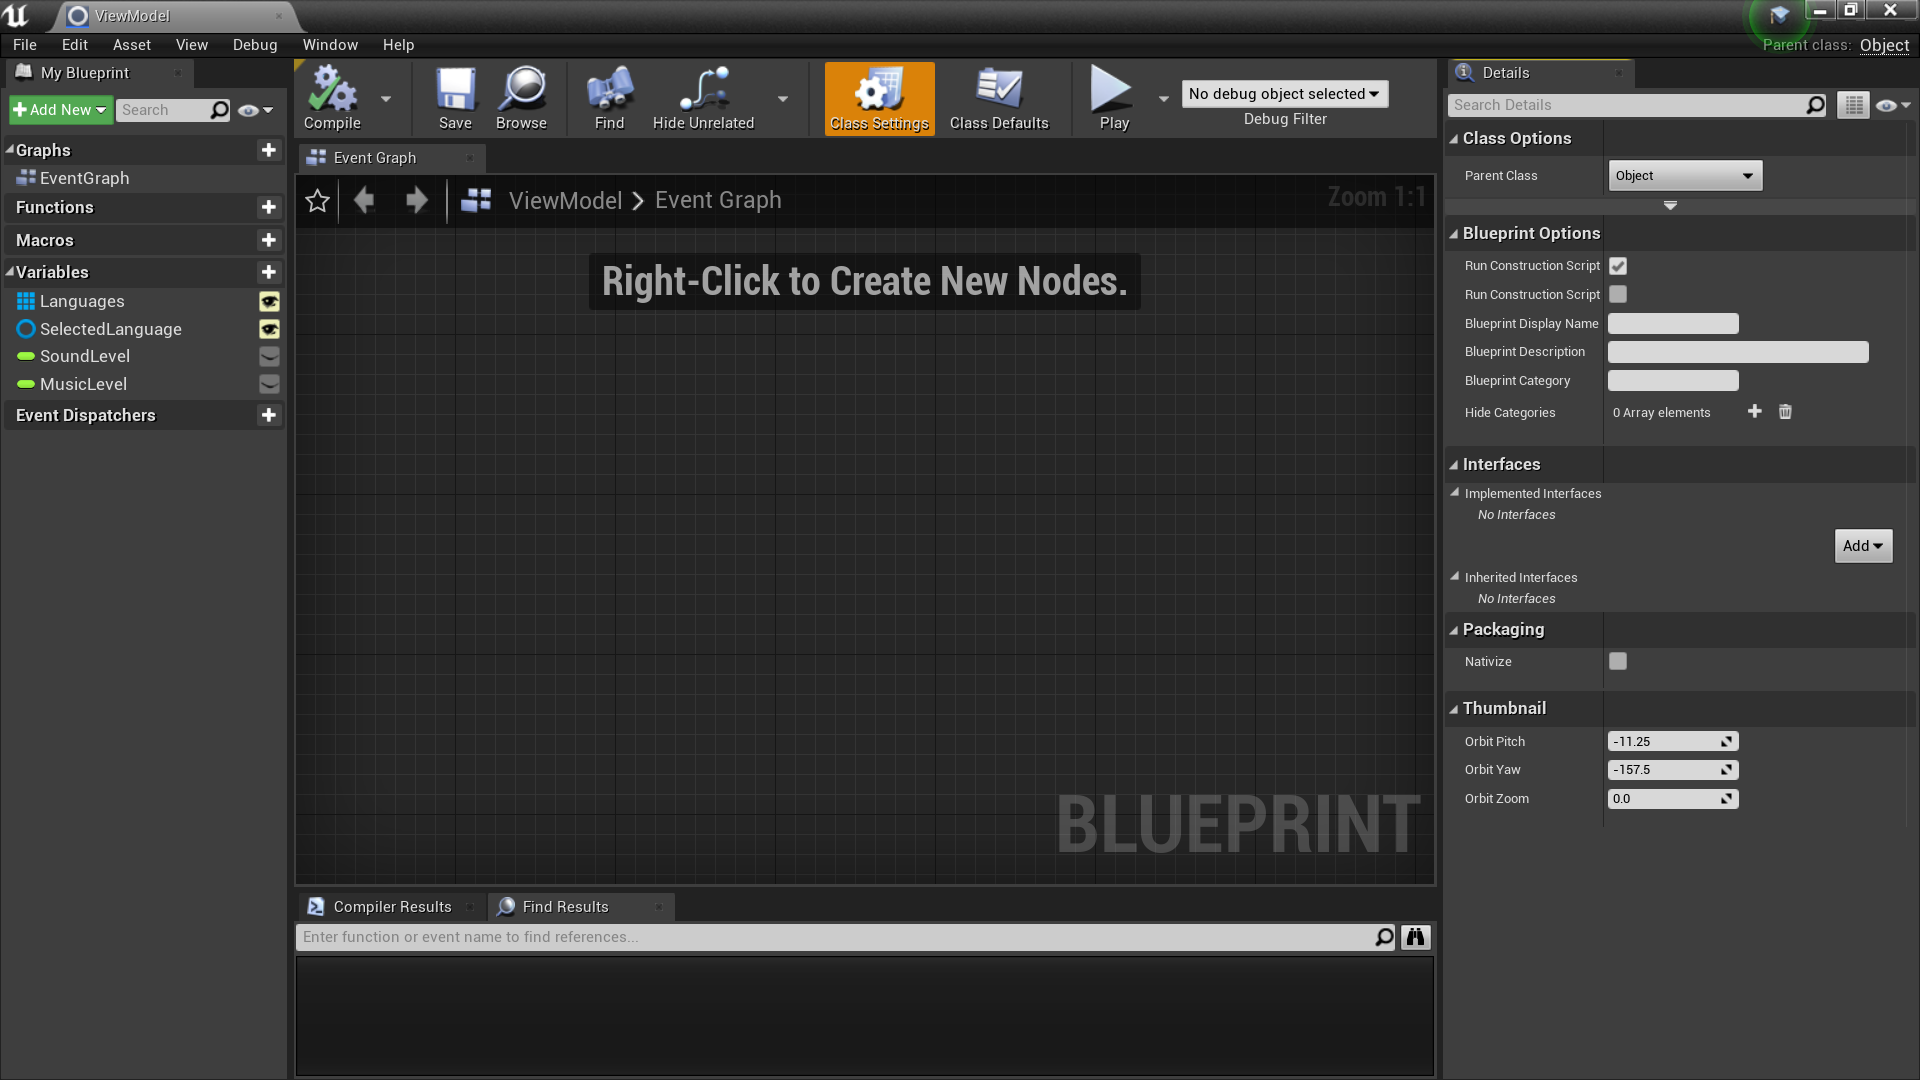Toggle first Run Construction Script checkbox
Image resolution: width=1920 pixels, height=1080 pixels.
pyautogui.click(x=1618, y=266)
